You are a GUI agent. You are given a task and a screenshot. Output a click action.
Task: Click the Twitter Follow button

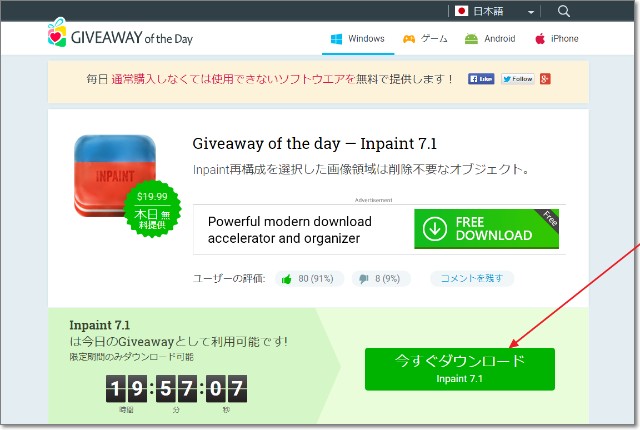[x=518, y=79]
